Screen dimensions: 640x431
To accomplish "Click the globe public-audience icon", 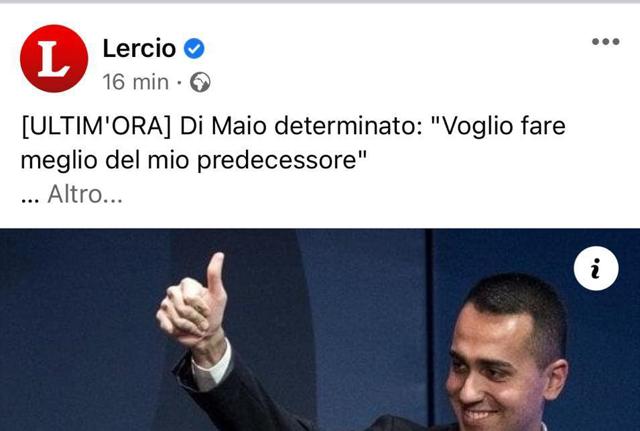I will (x=200, y=82).
